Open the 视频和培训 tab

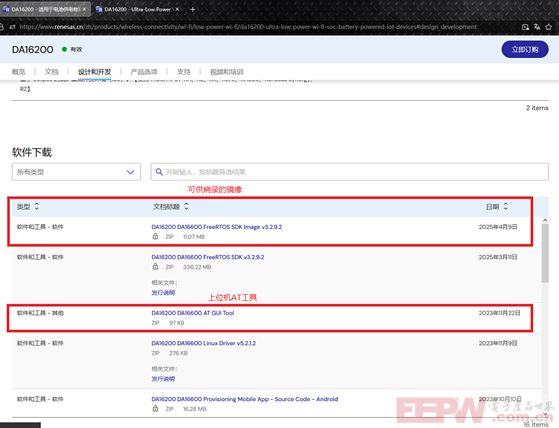pyautogui.click(x=227, y=72)
